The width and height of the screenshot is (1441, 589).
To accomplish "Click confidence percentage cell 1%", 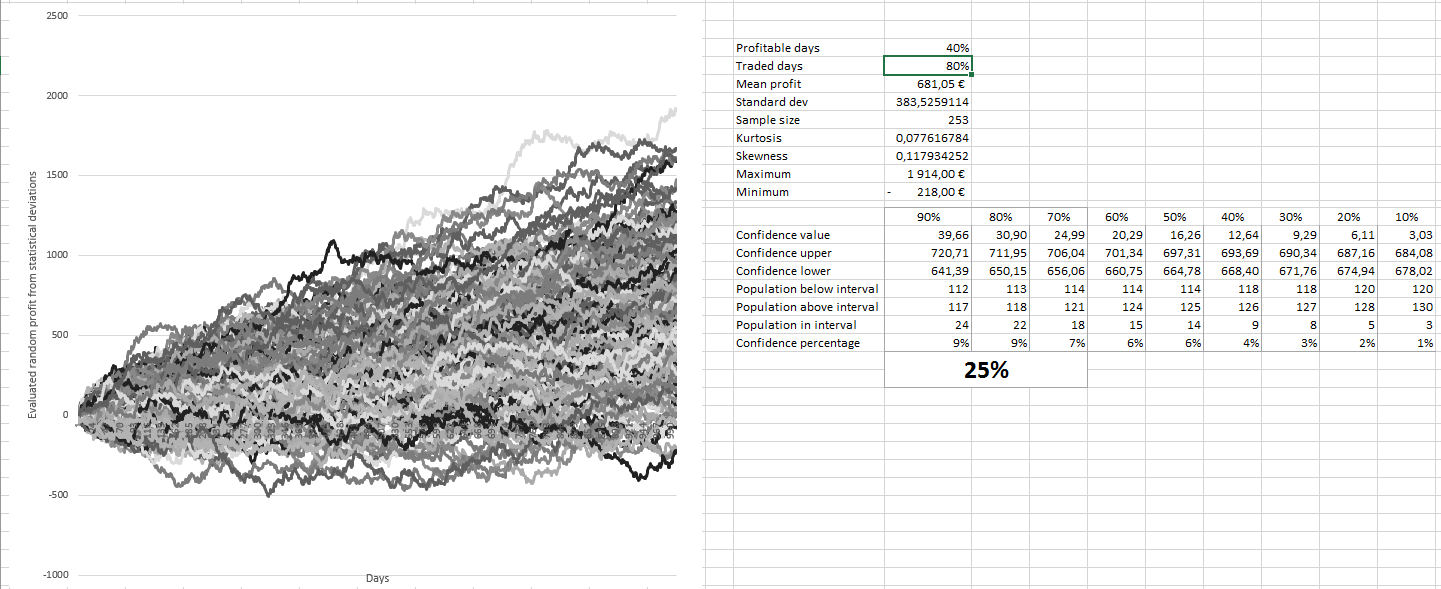I will 1408,343.
